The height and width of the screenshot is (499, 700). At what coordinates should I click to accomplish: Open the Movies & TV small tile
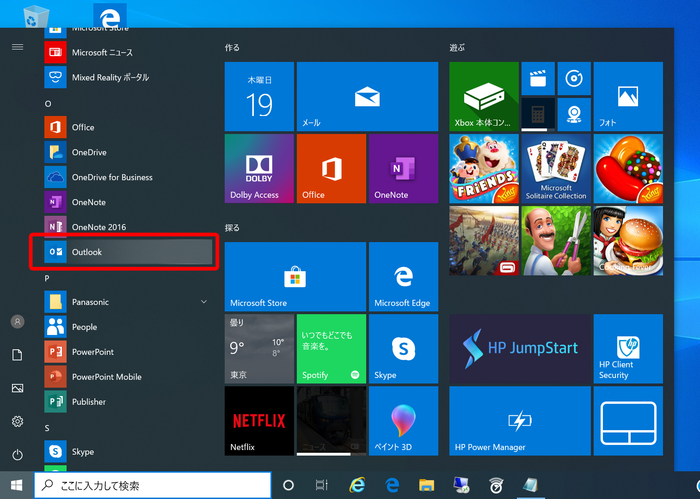tap(538, 79)
